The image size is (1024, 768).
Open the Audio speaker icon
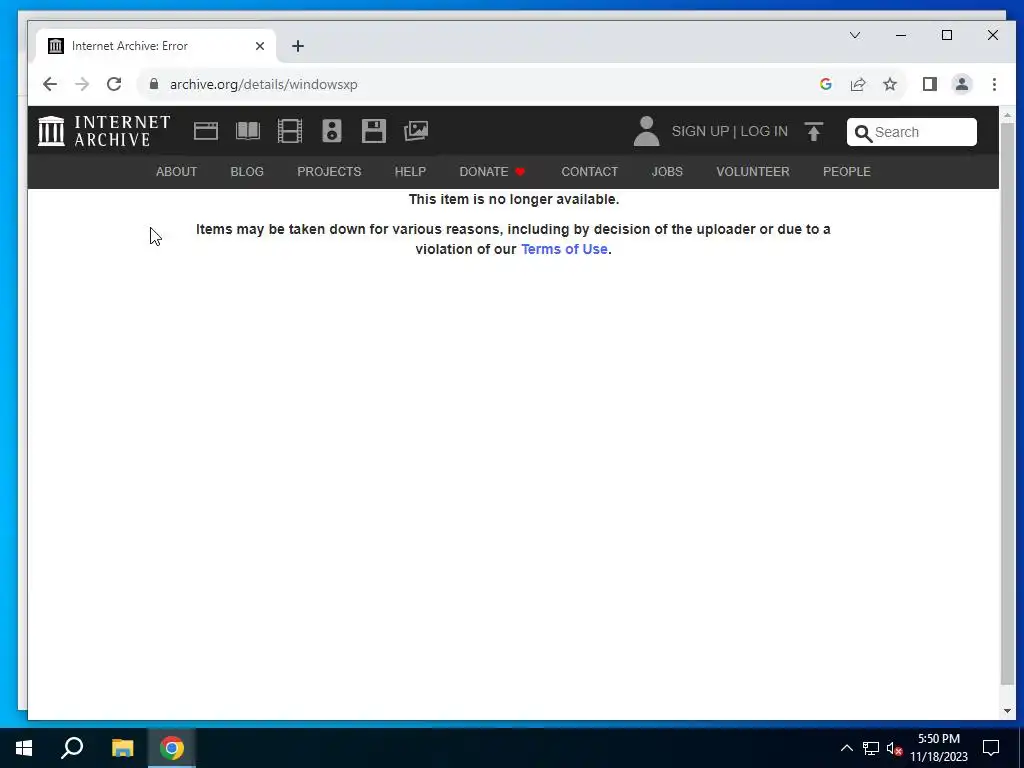pos(332,131)
